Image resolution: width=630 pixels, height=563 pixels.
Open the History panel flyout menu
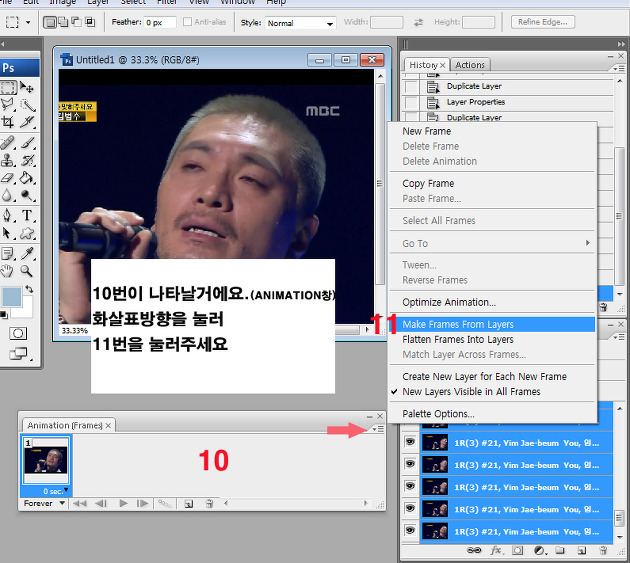point(618,69)
